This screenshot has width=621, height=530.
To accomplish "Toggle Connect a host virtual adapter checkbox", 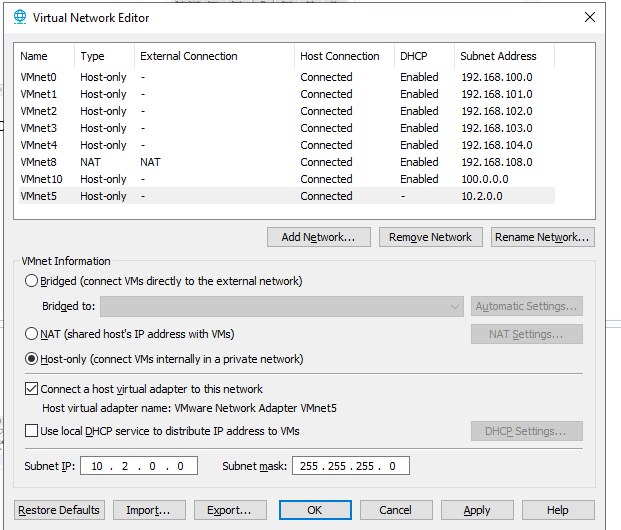I will point(31,389).
